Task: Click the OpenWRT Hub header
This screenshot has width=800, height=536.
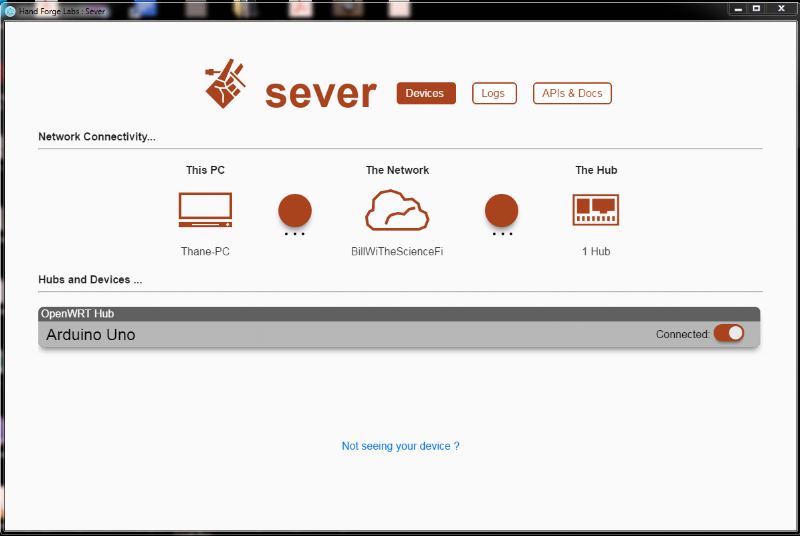Action: [399, 314]
